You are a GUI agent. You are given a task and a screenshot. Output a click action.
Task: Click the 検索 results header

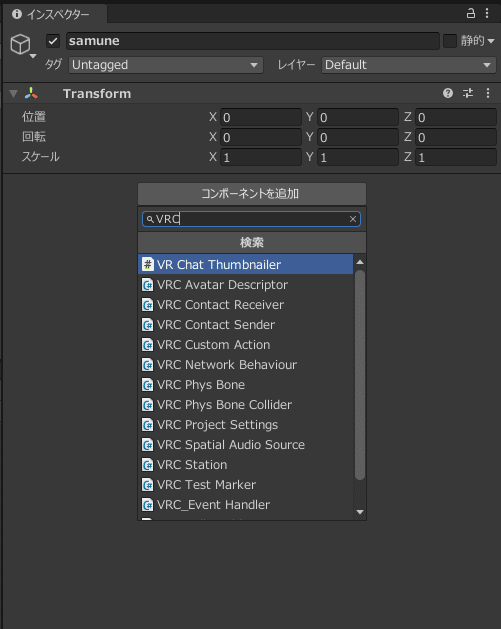[x=252, y=243]
